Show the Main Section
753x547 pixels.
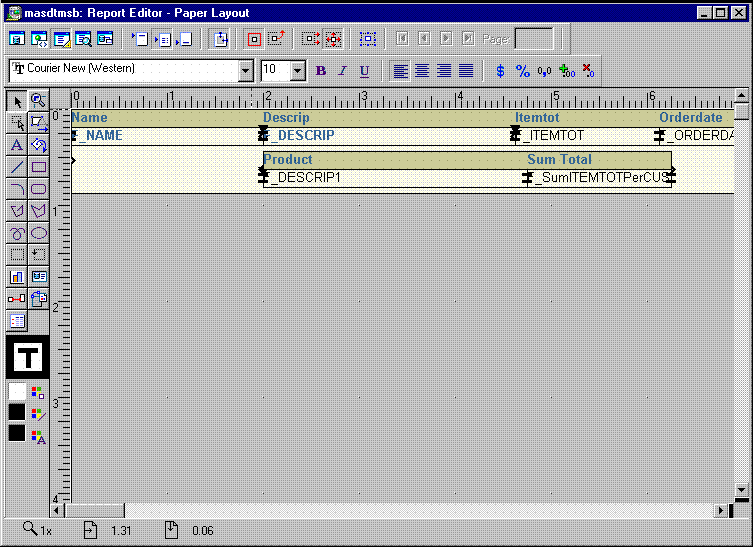pos(163,39)
